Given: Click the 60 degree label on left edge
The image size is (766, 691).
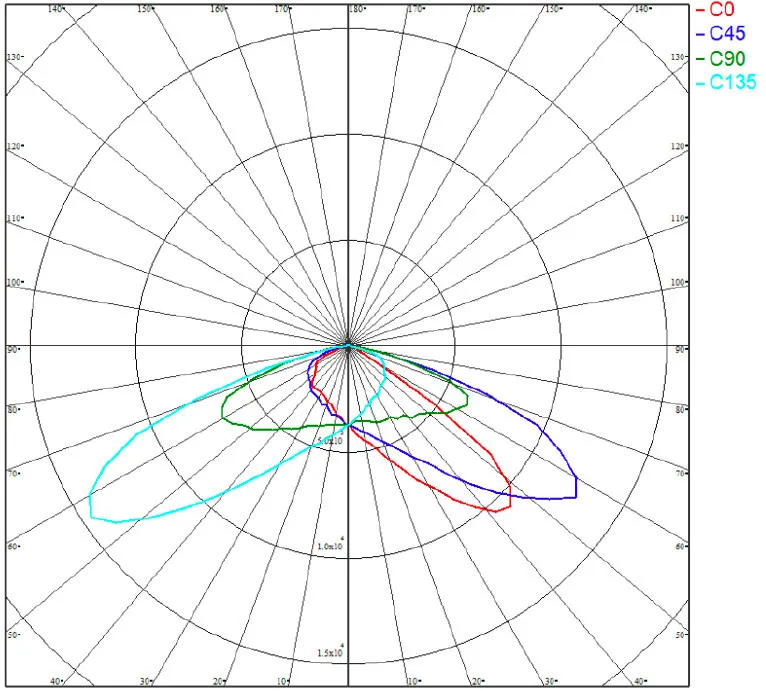Looking at the screenshot, I should point(14,546).
